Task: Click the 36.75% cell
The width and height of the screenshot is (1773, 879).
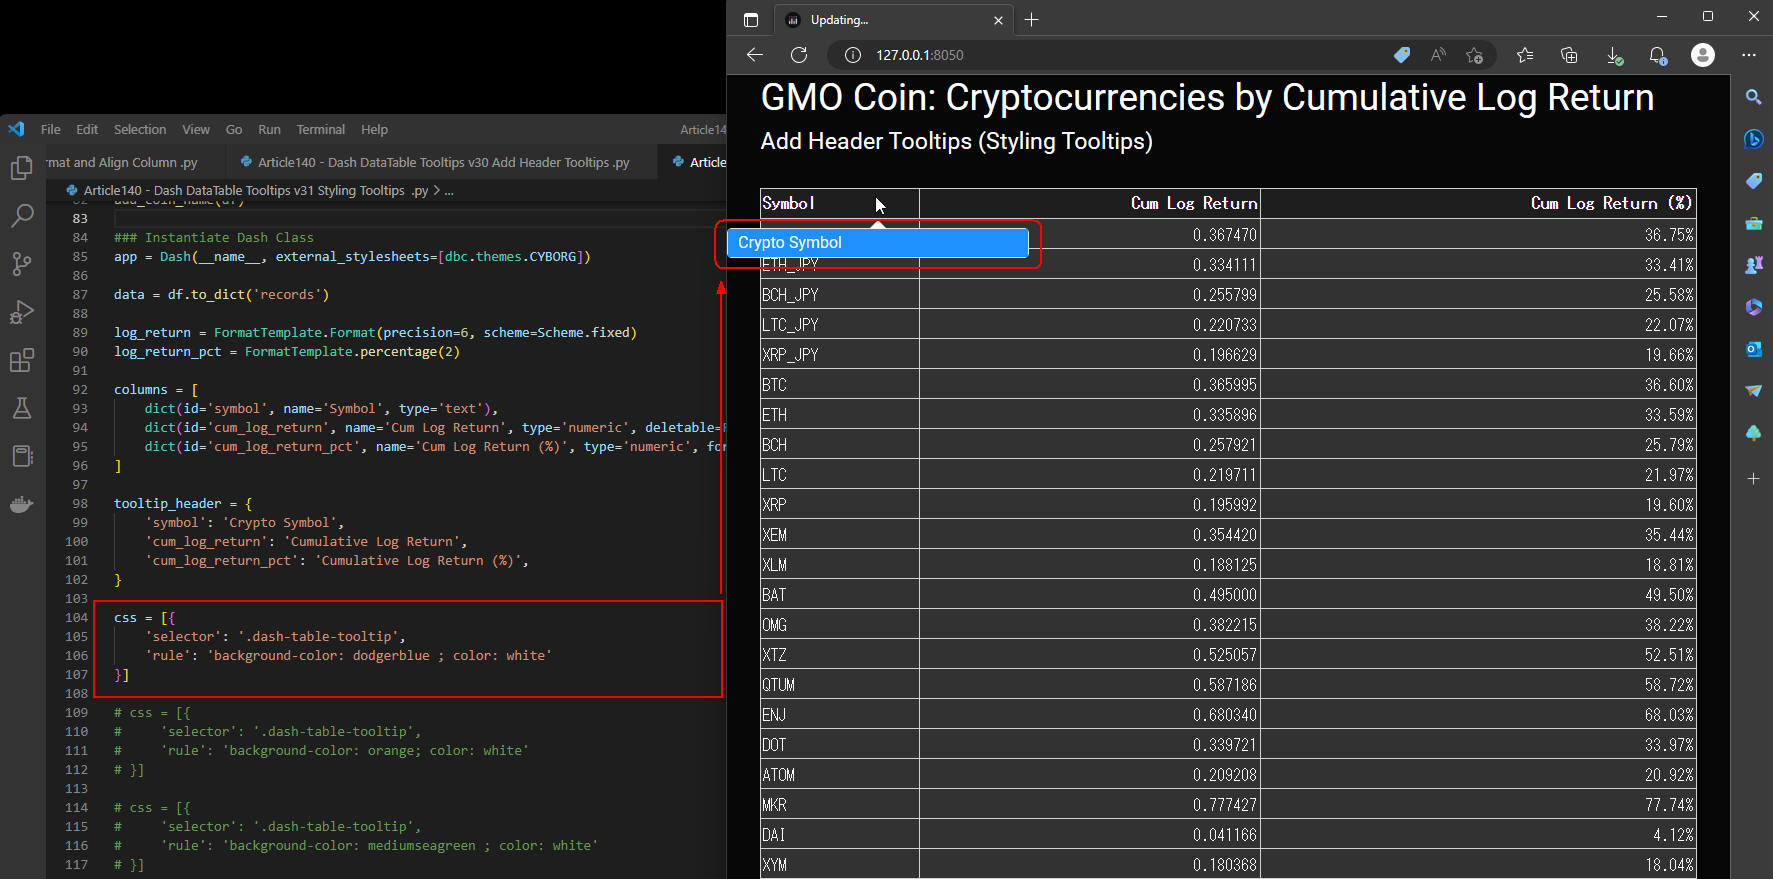Action: click(1478, 235)
